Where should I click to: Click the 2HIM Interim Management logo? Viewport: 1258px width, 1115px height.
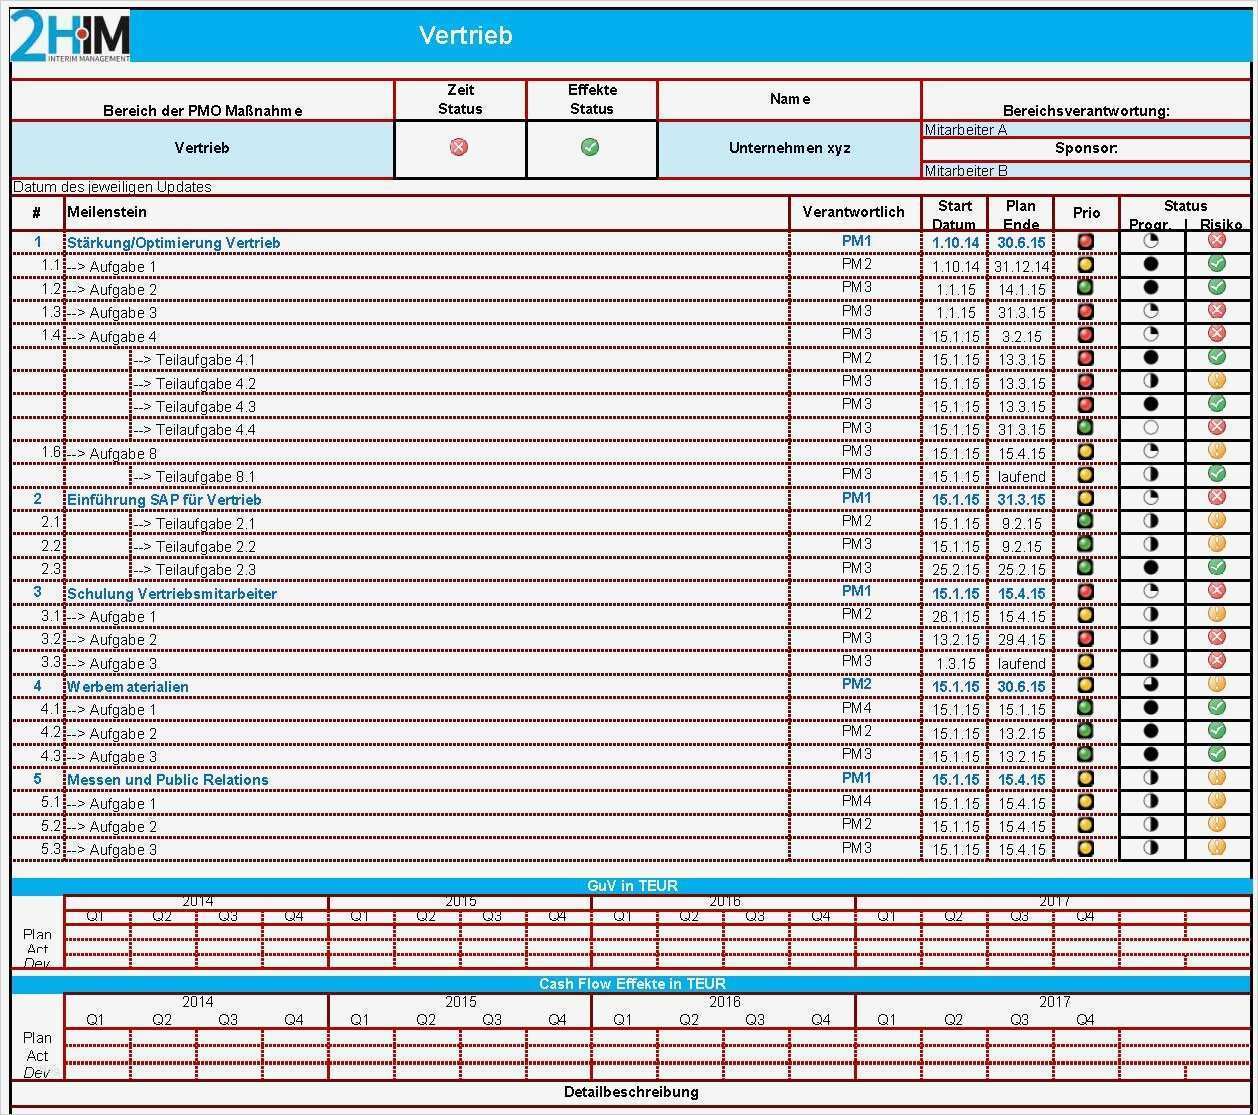pos(70,36)
